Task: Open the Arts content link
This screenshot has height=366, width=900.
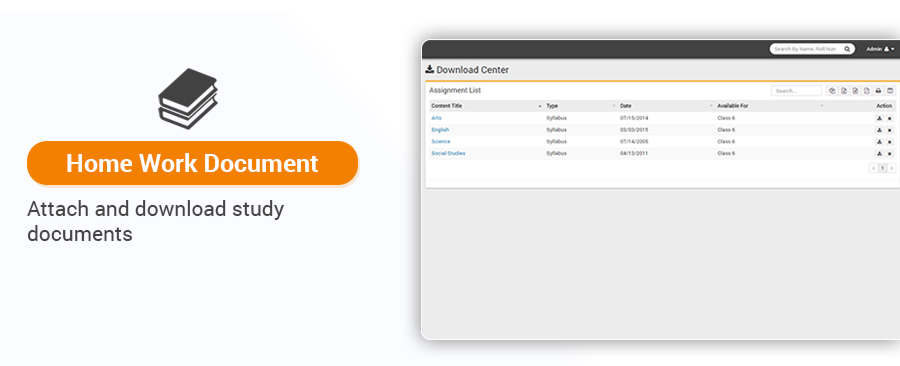Action: coord(436,118)
